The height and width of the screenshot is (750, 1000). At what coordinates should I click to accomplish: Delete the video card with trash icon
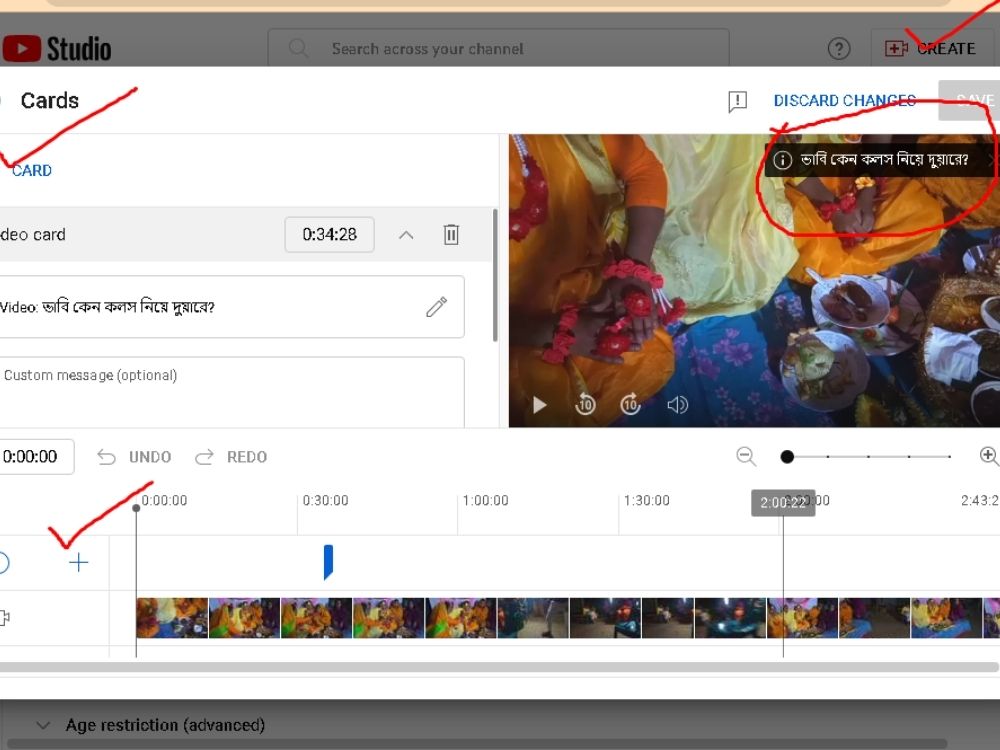[451, 234]
